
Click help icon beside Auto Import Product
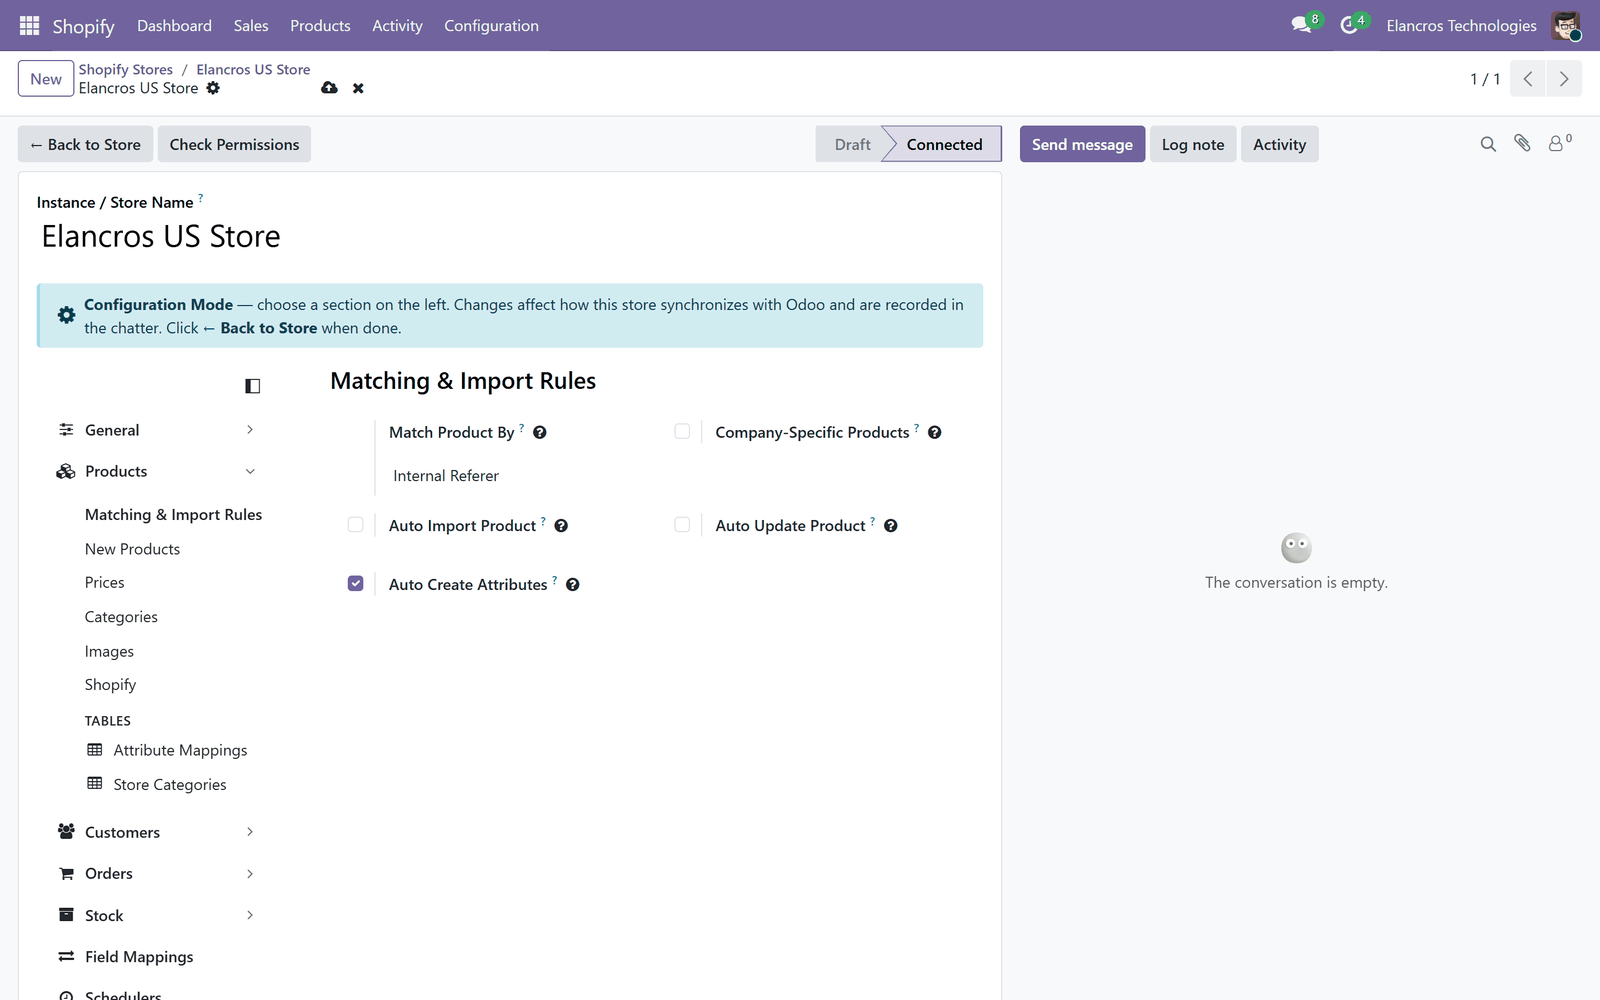(x=561, y=526)
